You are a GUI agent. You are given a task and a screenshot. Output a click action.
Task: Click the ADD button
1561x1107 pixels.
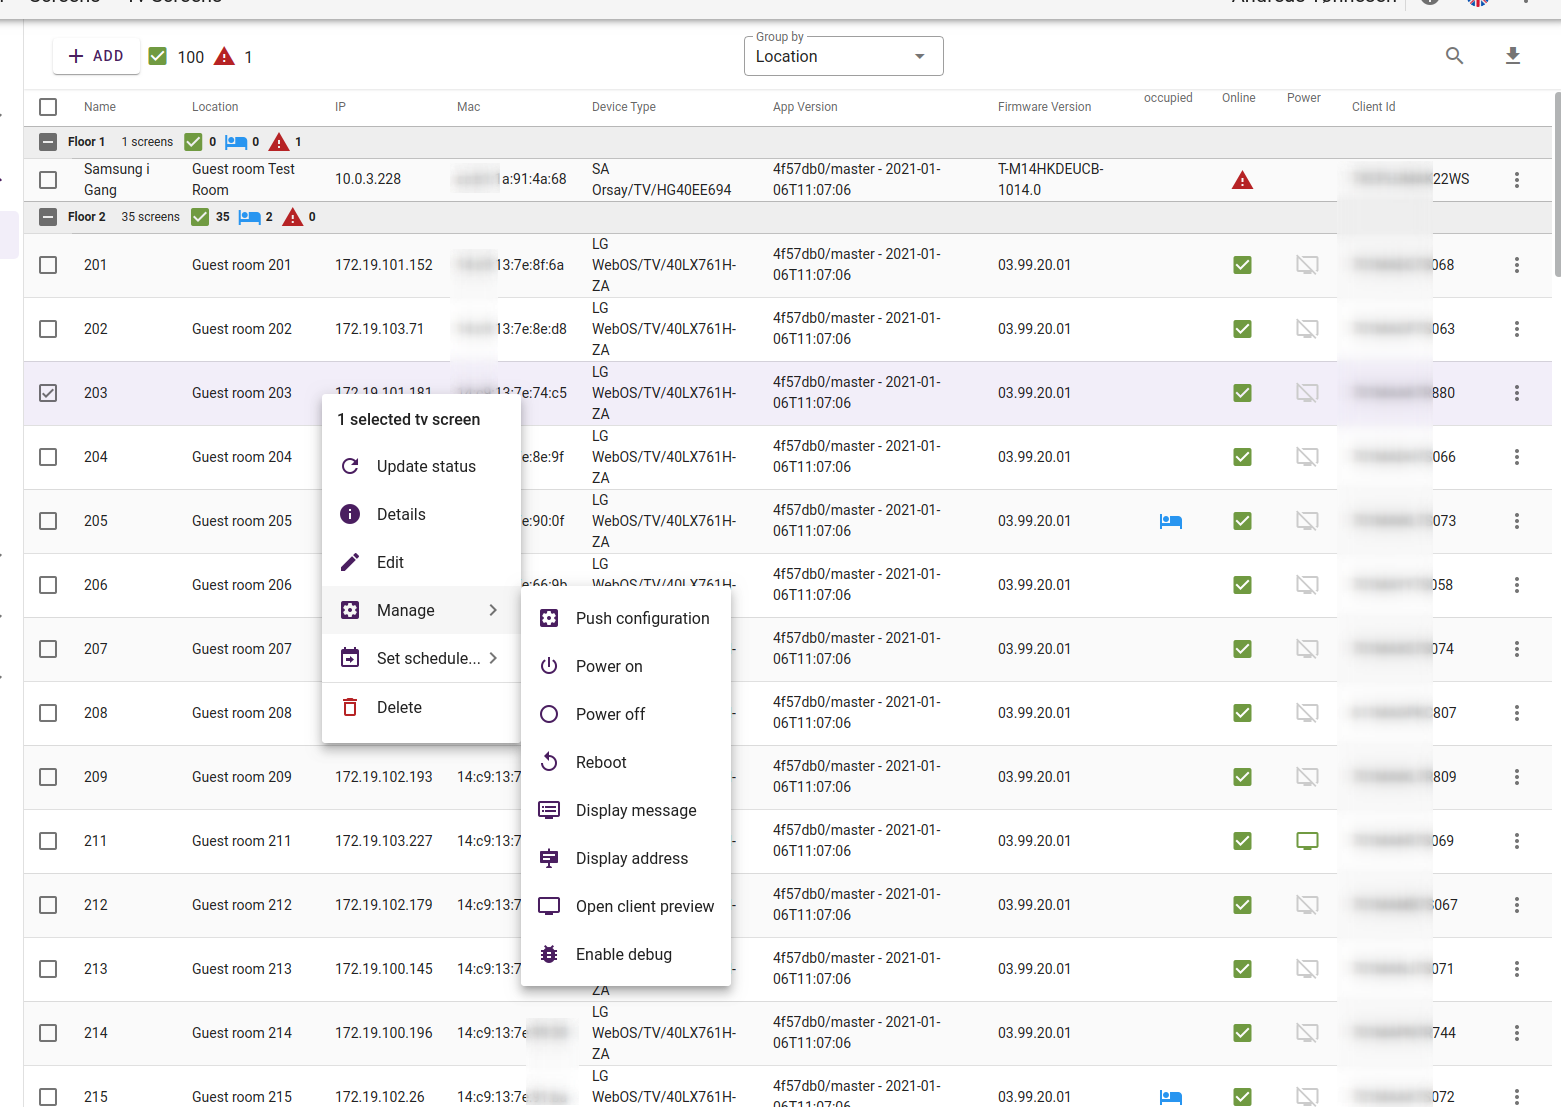point(96,56)
